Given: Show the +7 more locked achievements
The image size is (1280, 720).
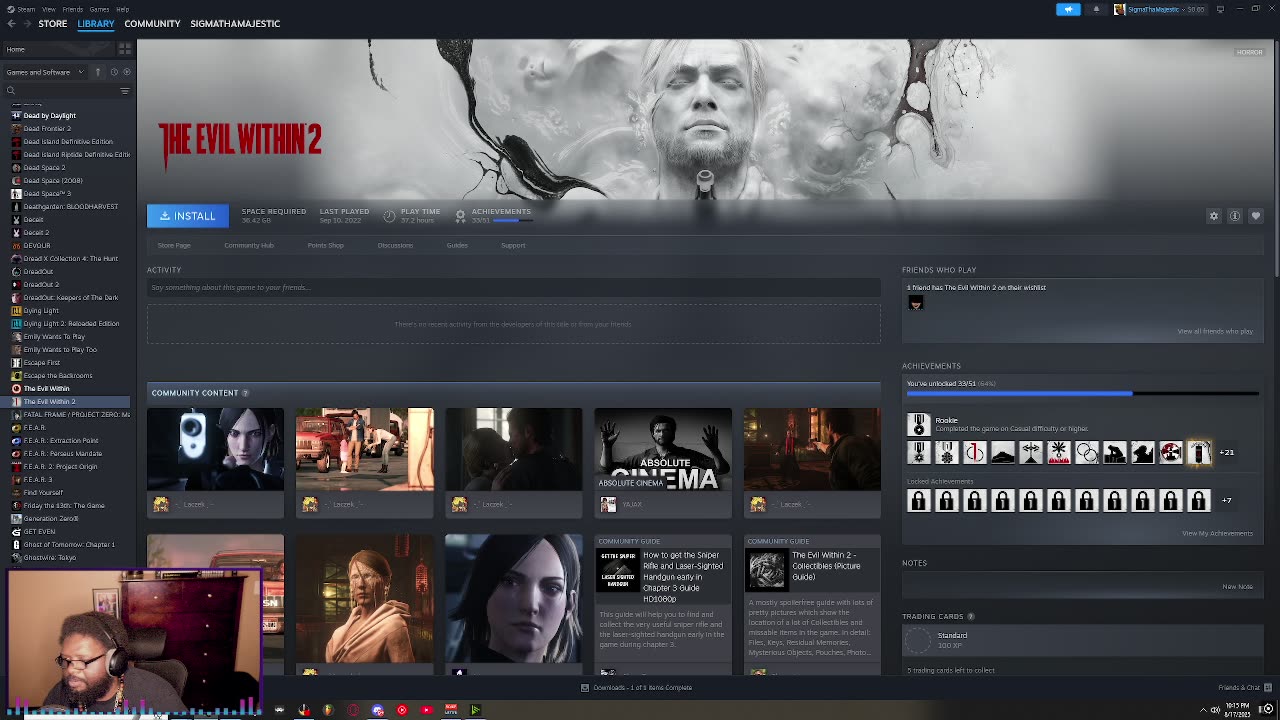Looking at the screenshot, I should coord(1226,500).
